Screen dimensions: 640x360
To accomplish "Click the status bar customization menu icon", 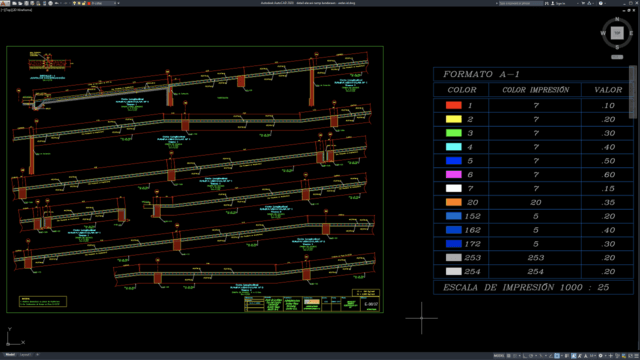I will [x=636, y=356].
